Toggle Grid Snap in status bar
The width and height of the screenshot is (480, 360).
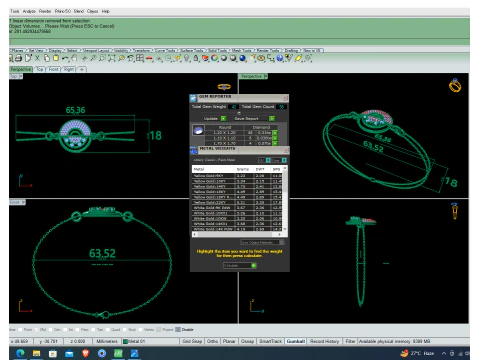[192, 341]
